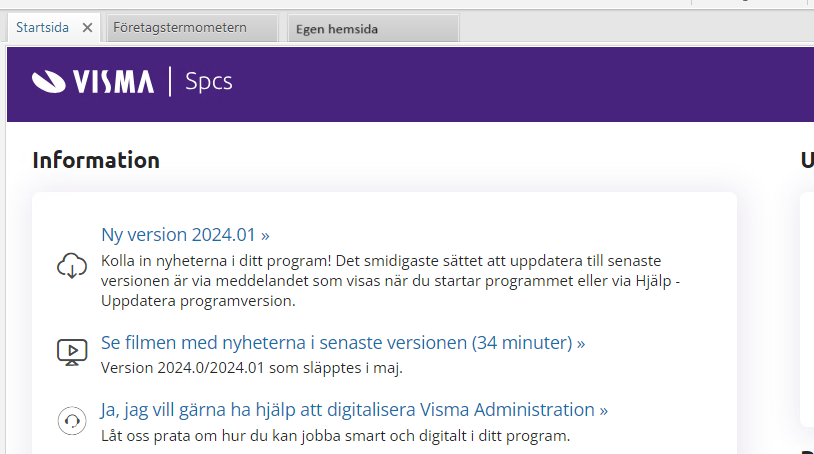This screenshot has height=454, width=814.
Task: Click the Visma logo in the header
Action: click(x=92, y=81)
